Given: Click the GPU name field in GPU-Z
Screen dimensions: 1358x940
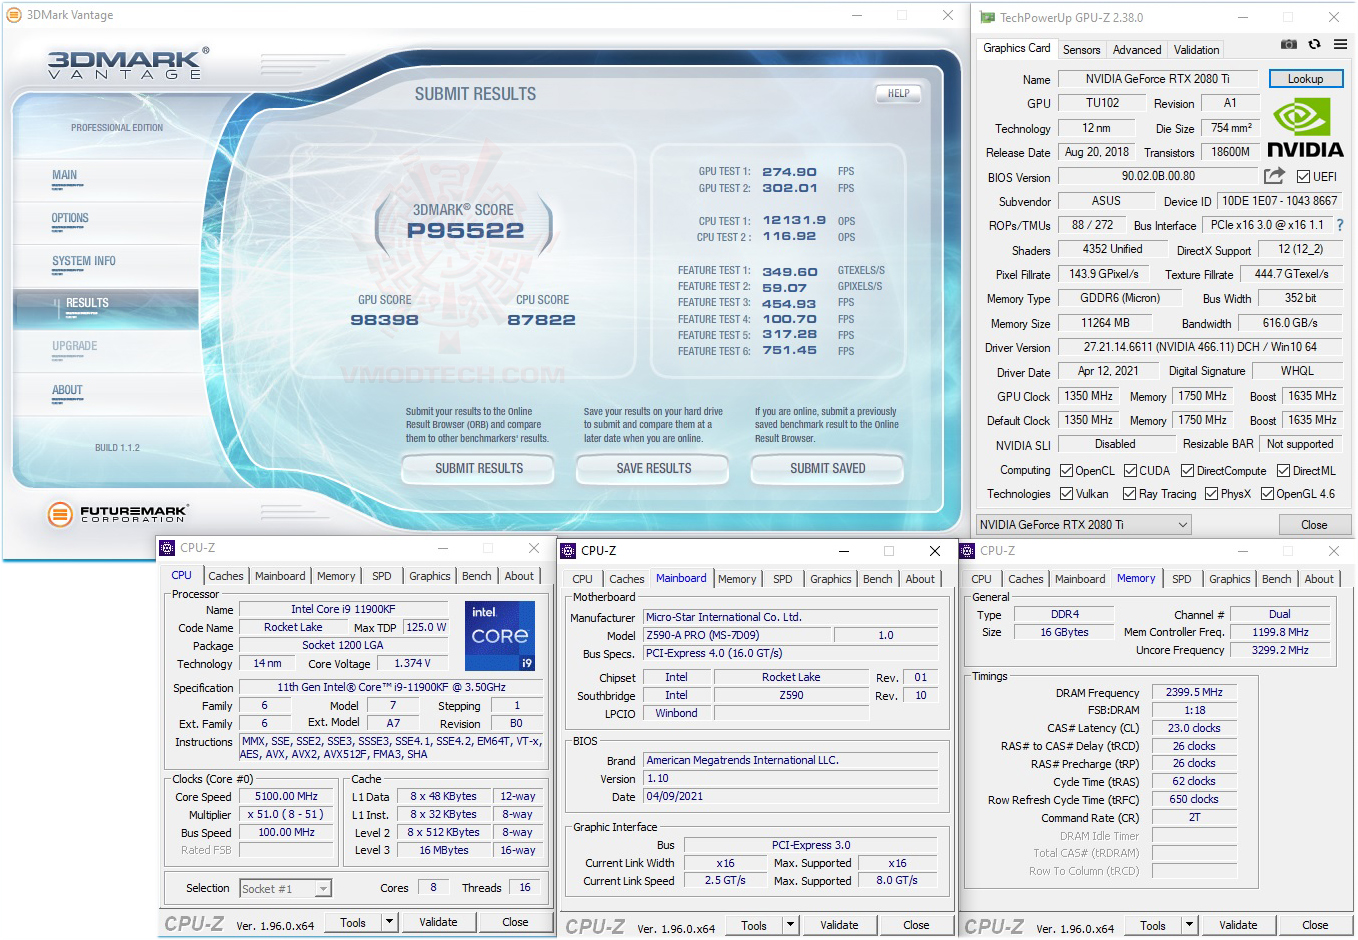Looking at the screenshot, I should [x=1158, y=79].
